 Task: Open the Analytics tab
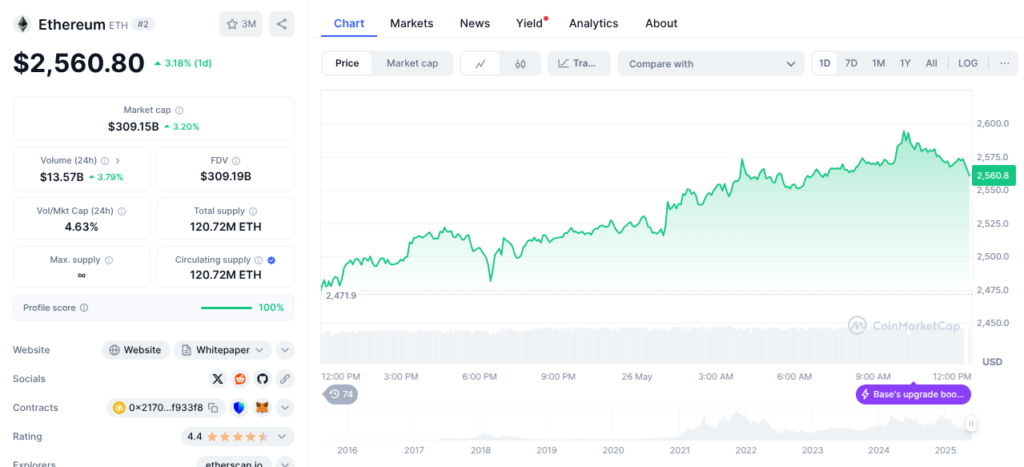tap(594, 24)
